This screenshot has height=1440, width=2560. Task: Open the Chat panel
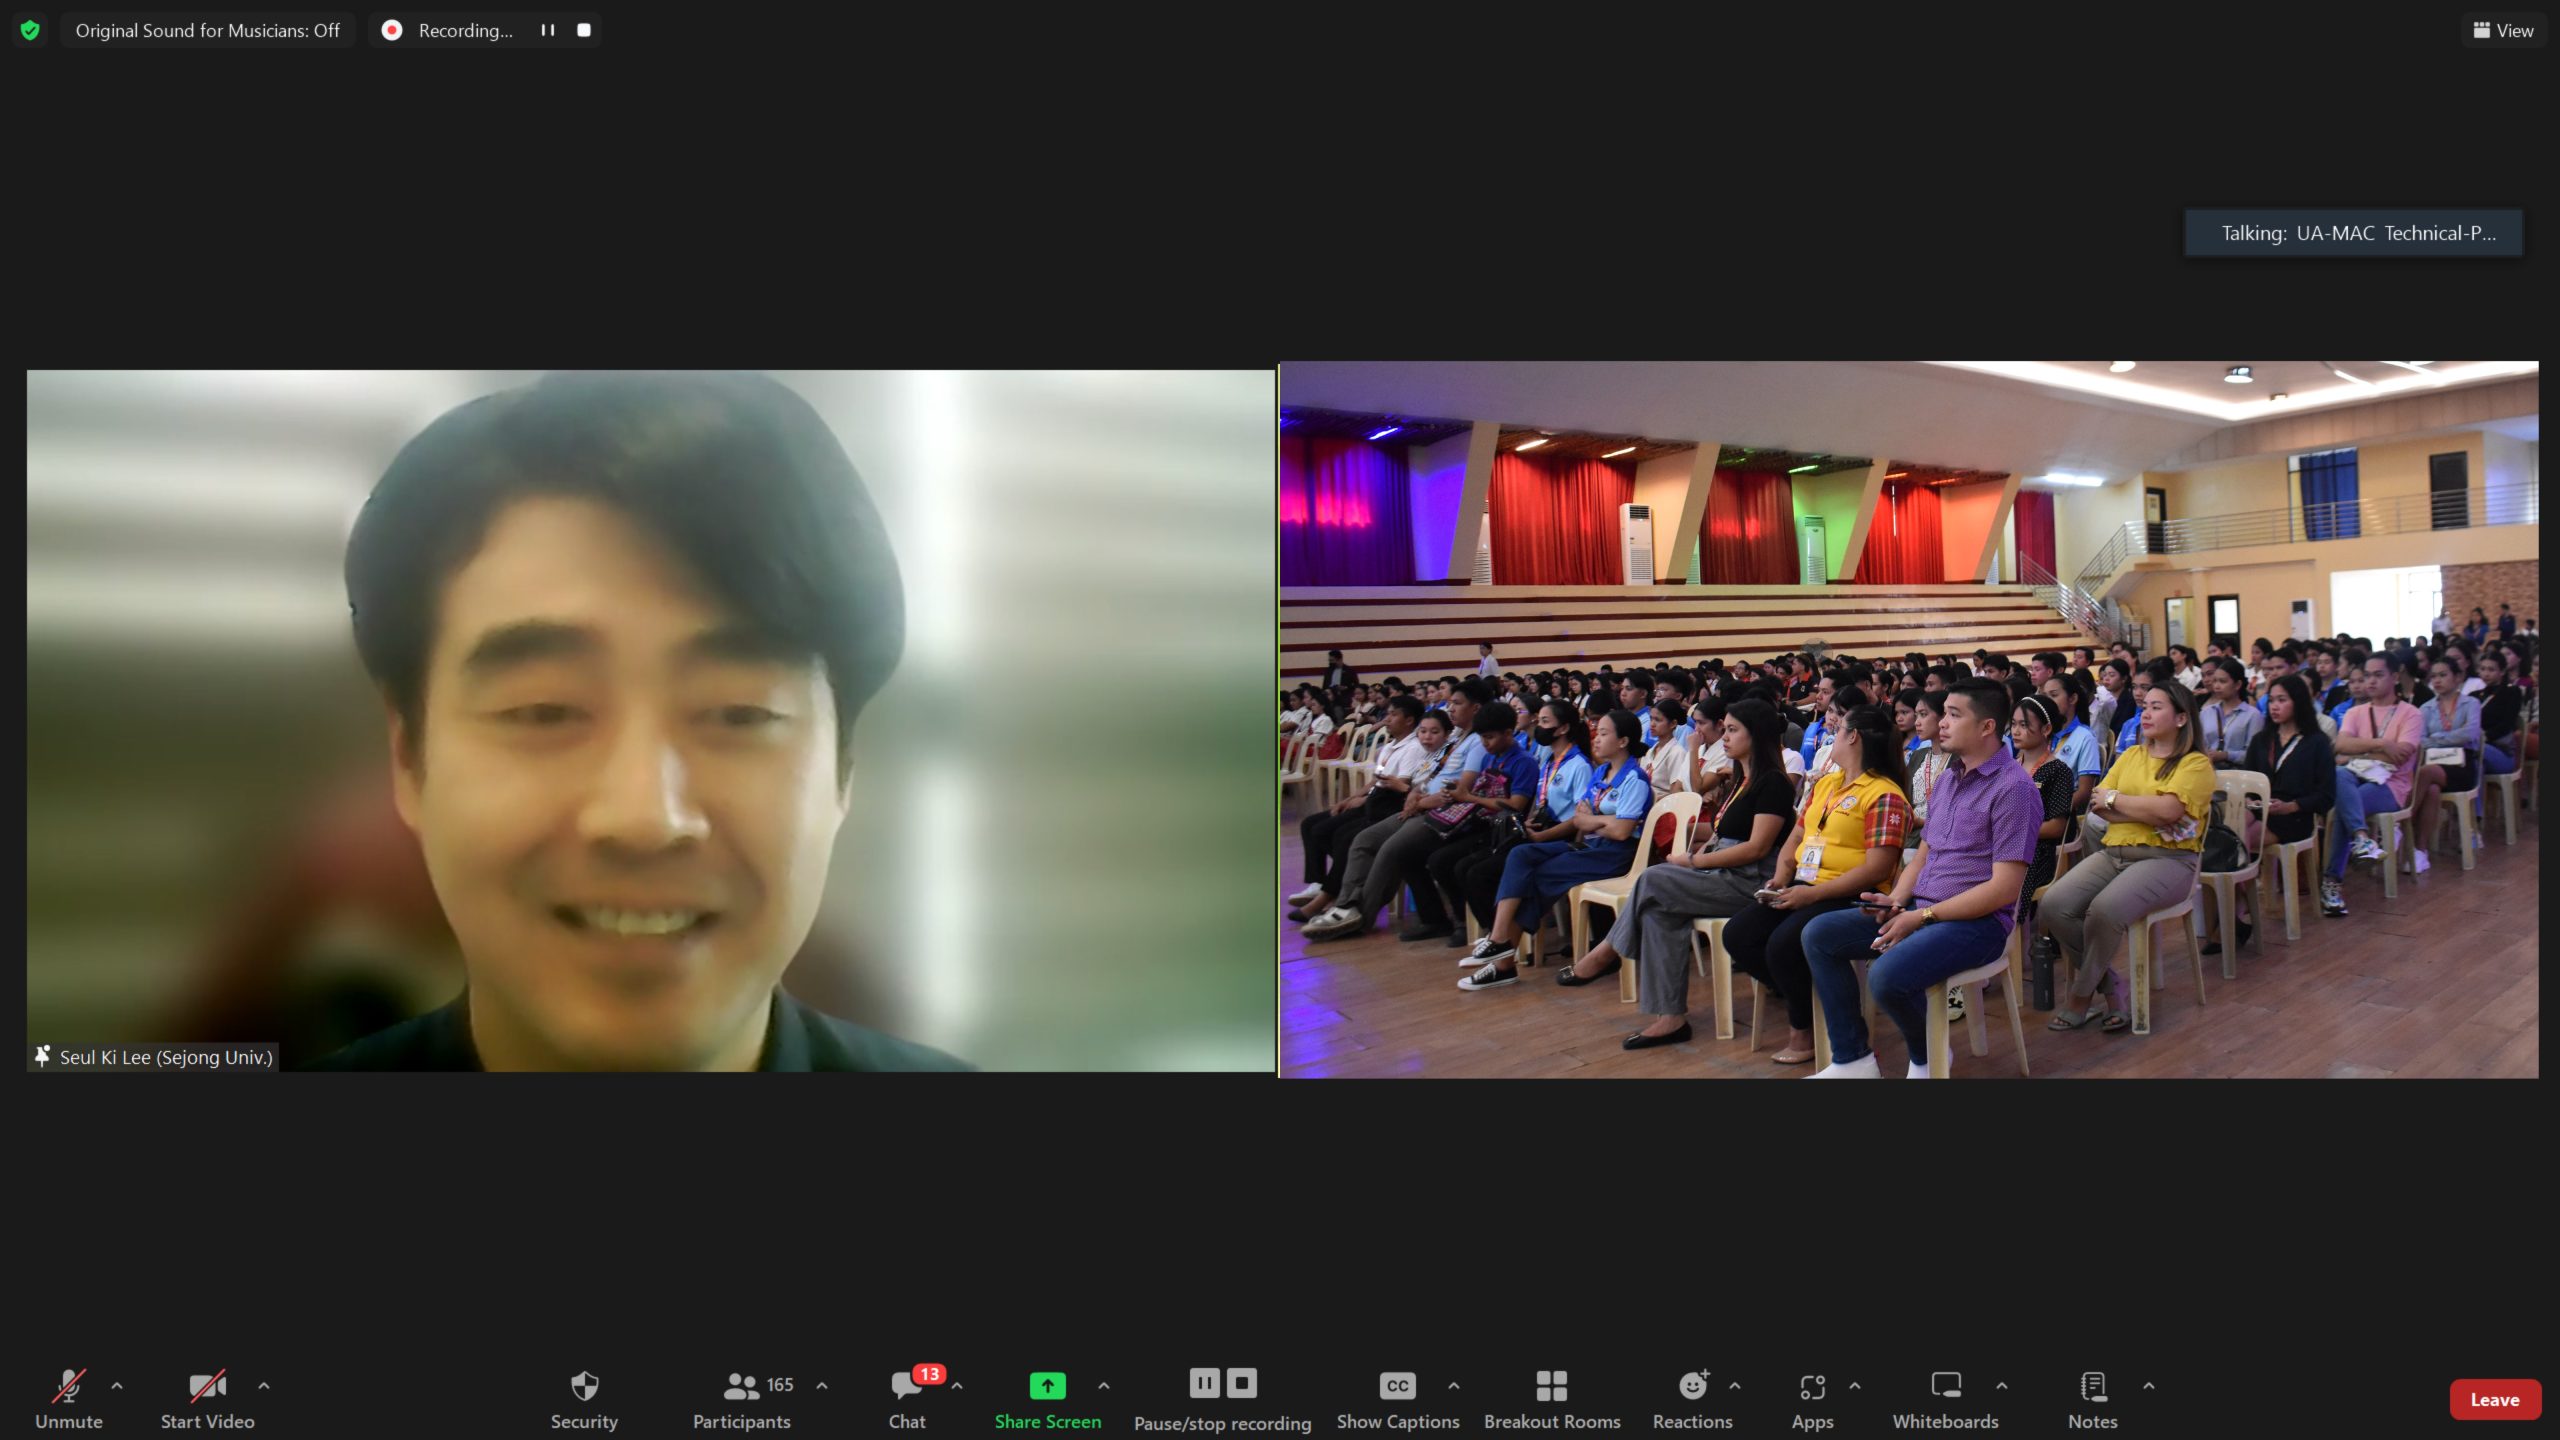tap(907, 1399)
